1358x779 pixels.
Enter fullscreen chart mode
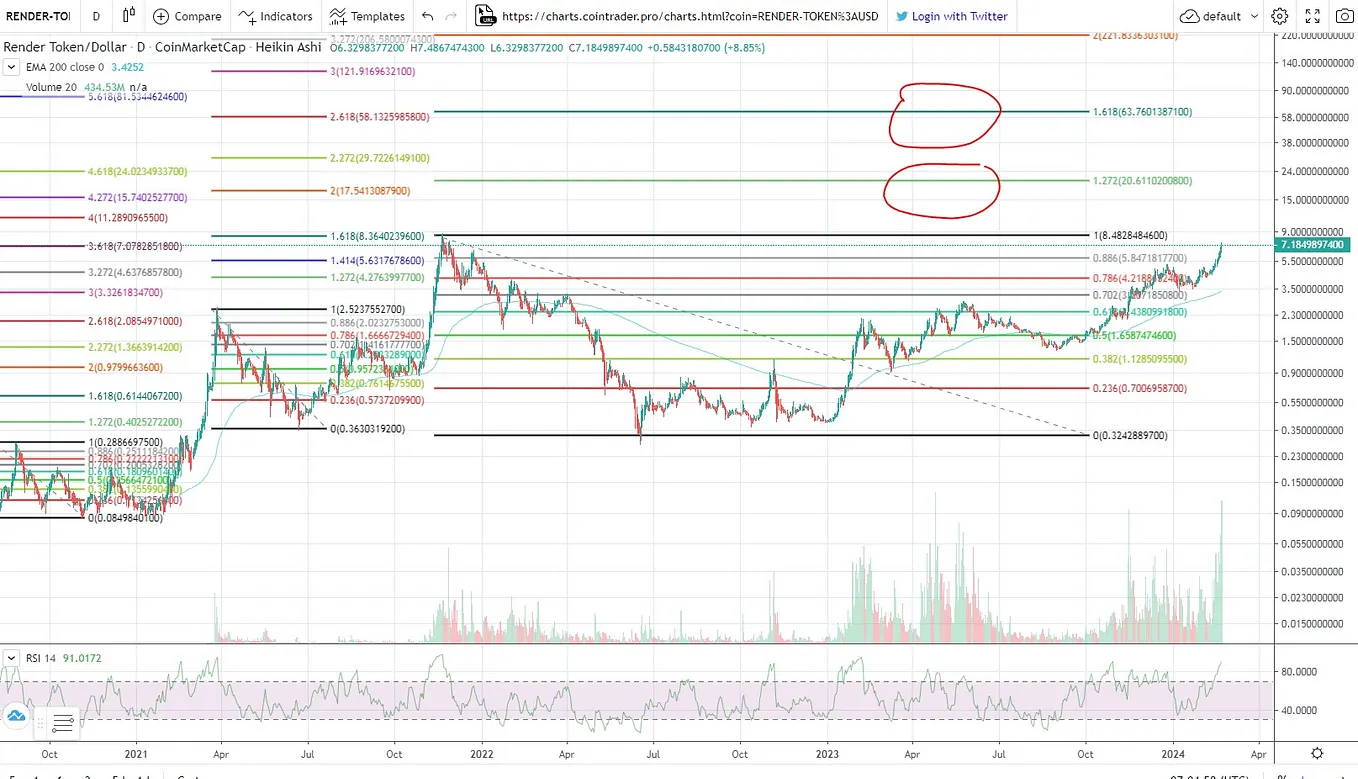[1312, 16]
